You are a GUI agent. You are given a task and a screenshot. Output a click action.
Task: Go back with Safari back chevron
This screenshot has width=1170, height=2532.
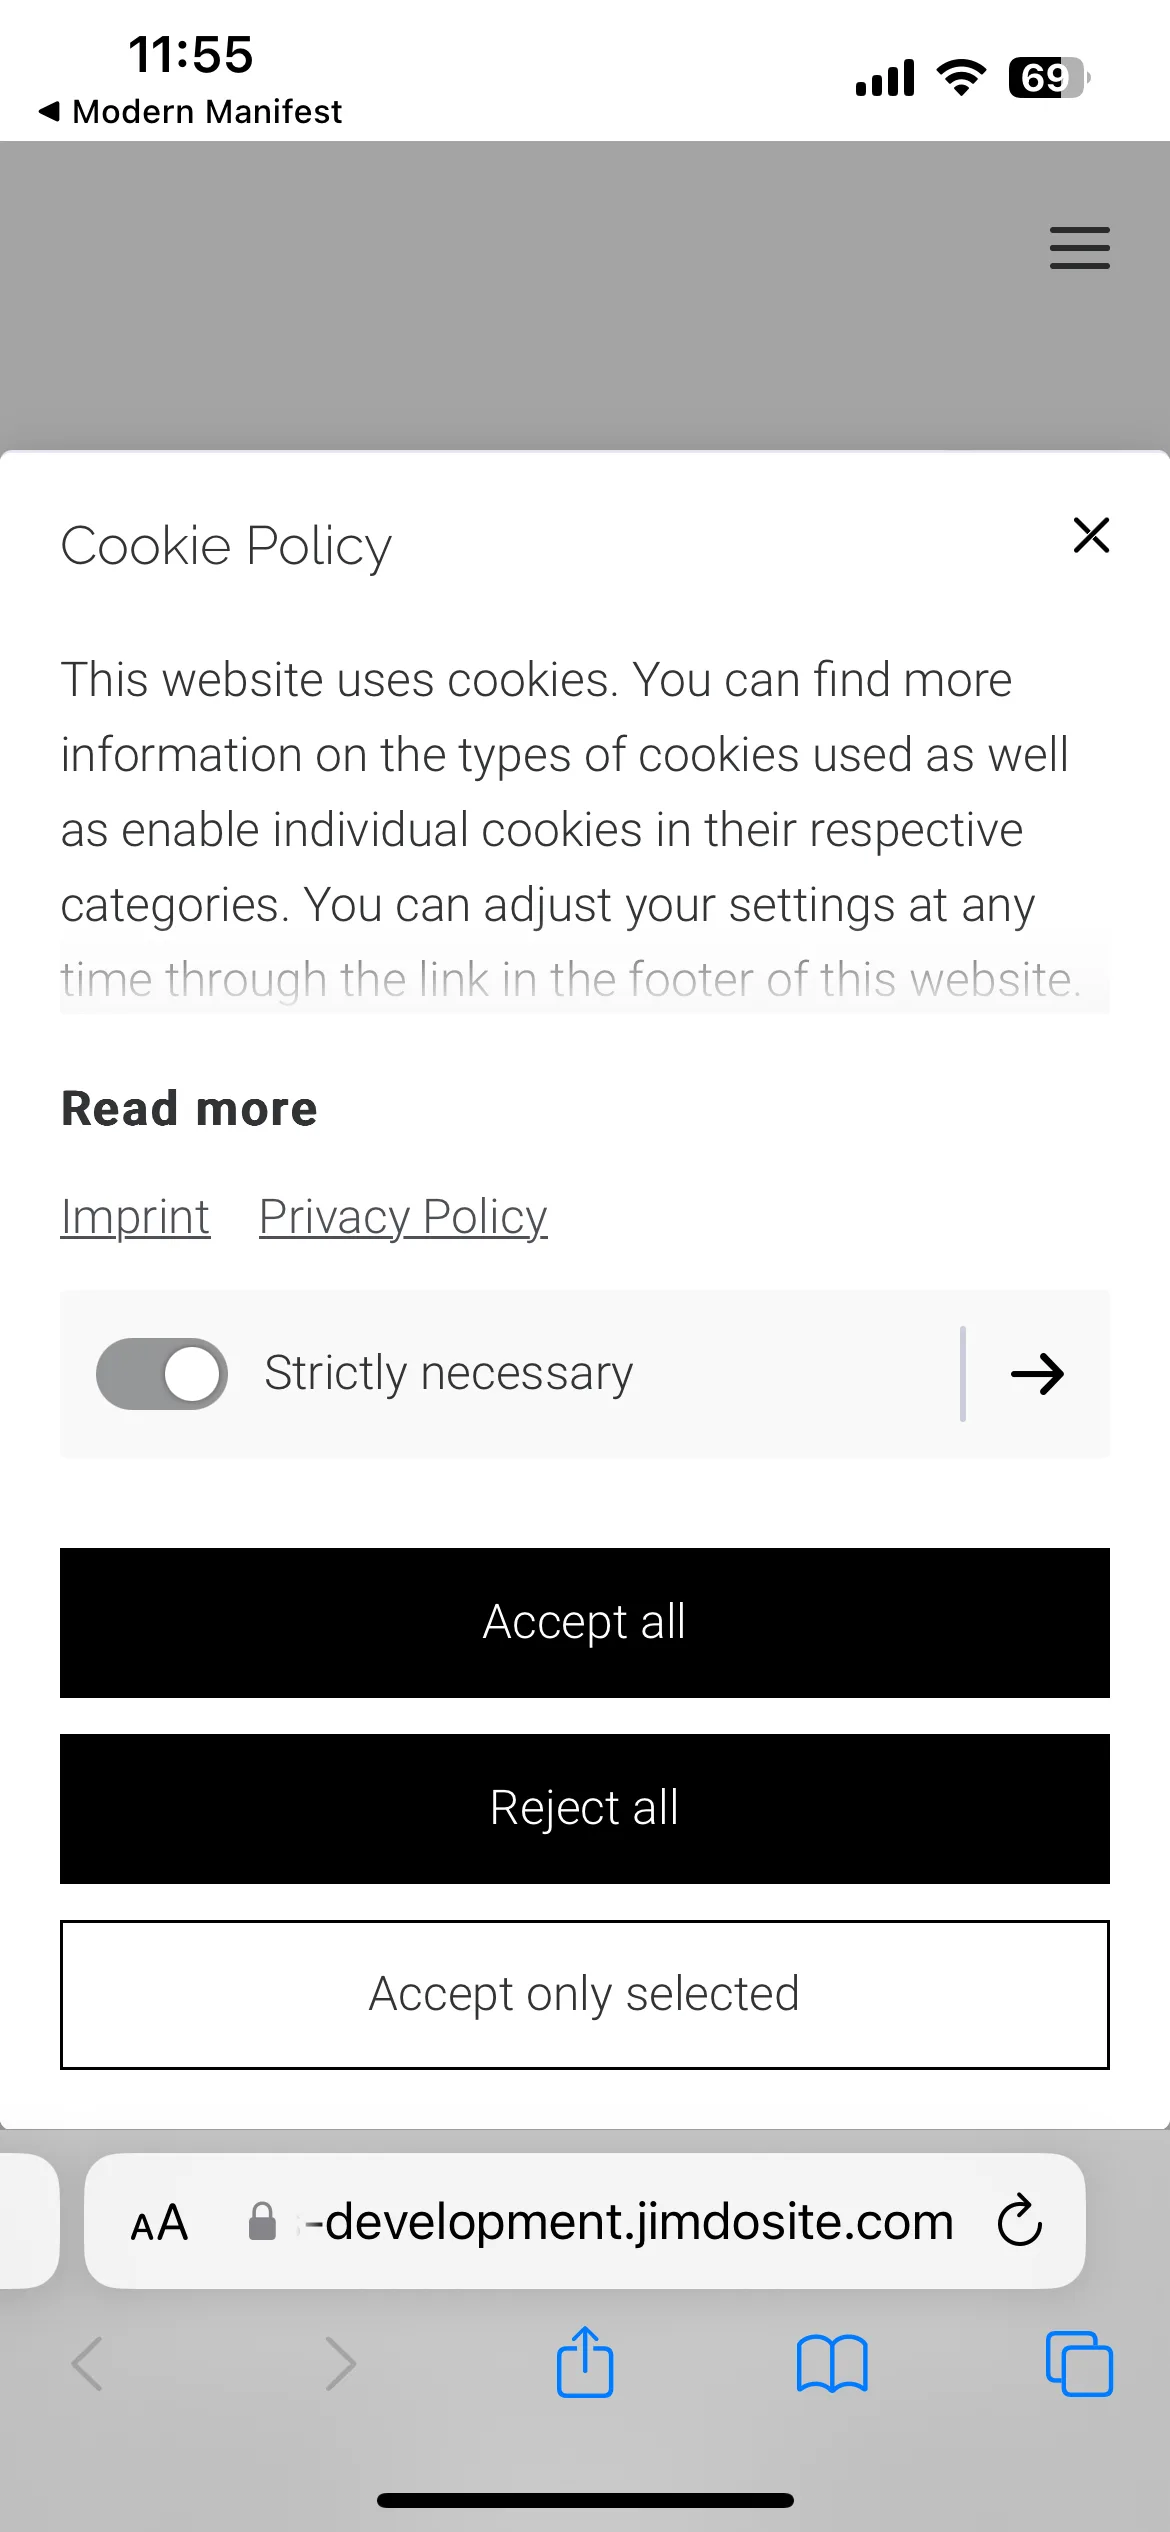tap(88, 2364)
